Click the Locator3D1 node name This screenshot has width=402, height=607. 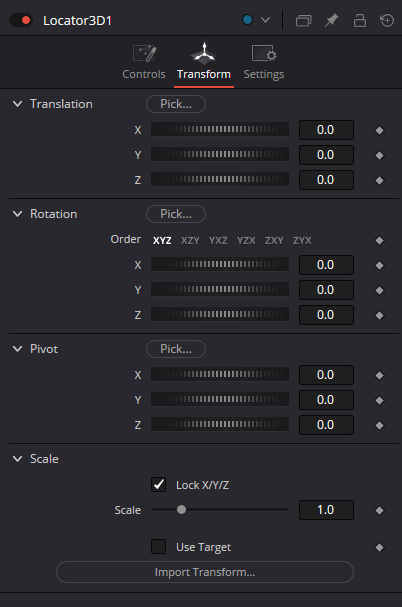tap(77, 21)
